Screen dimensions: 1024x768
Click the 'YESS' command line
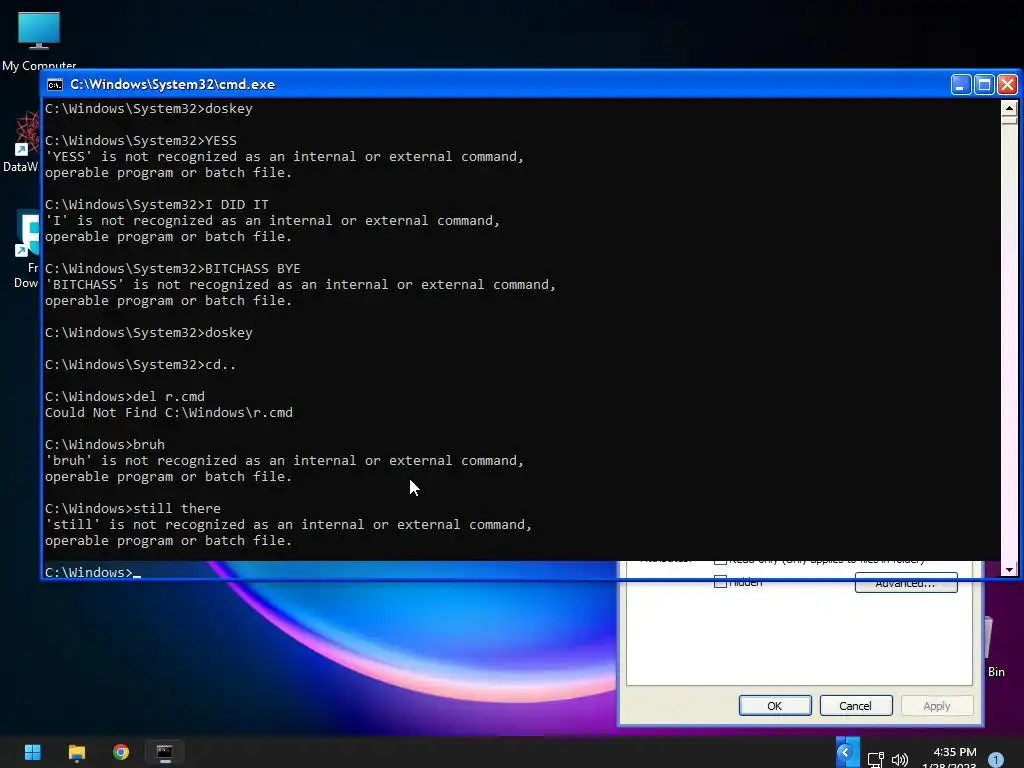click(x=140, y=140)
